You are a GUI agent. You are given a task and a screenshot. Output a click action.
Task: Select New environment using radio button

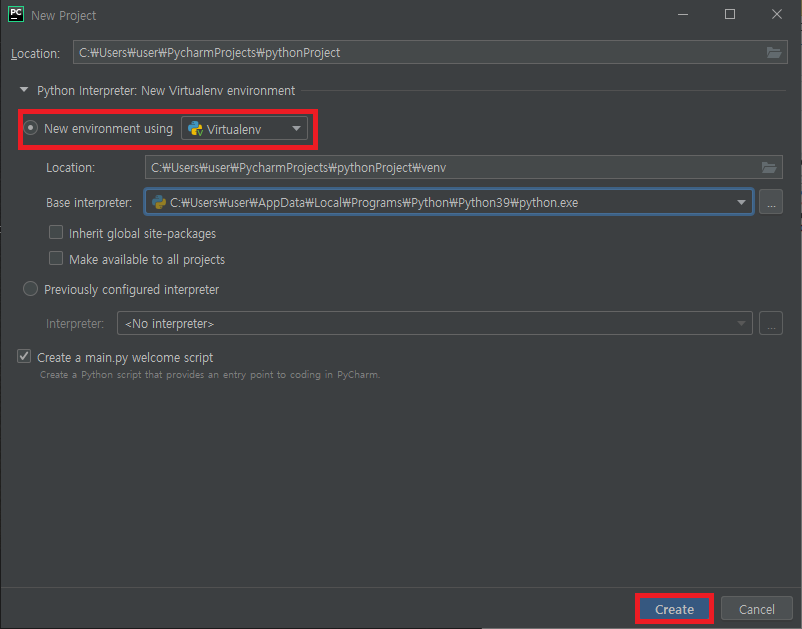[31, 128]
